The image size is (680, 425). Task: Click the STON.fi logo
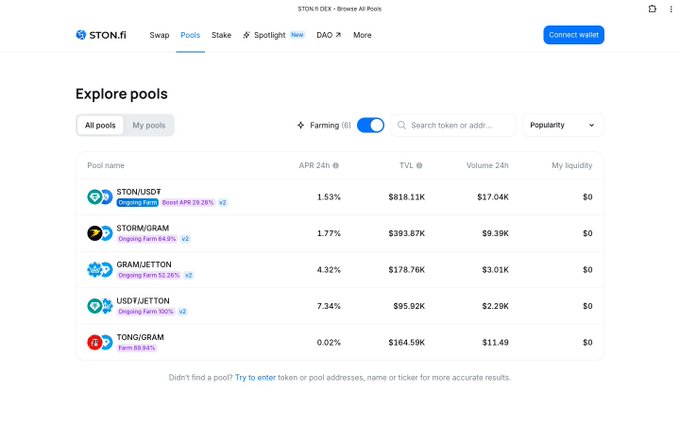101,35
